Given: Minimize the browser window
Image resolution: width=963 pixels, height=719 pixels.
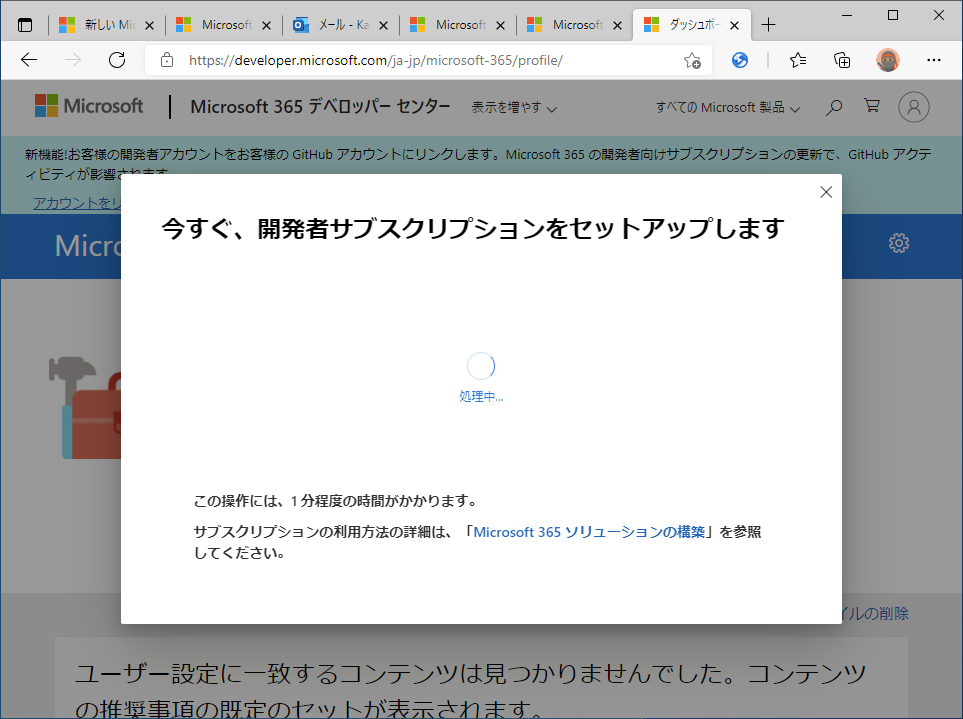Looking at the screenshot, I should point(848,15).
